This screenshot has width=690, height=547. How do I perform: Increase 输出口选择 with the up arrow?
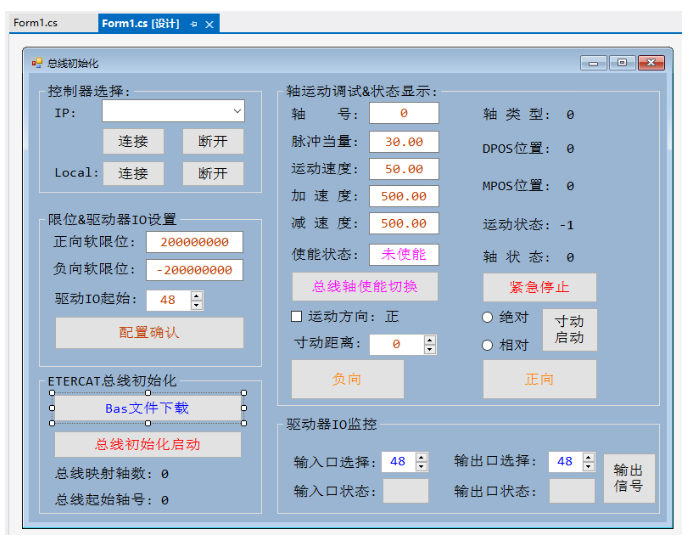click(x=588, y=457)
